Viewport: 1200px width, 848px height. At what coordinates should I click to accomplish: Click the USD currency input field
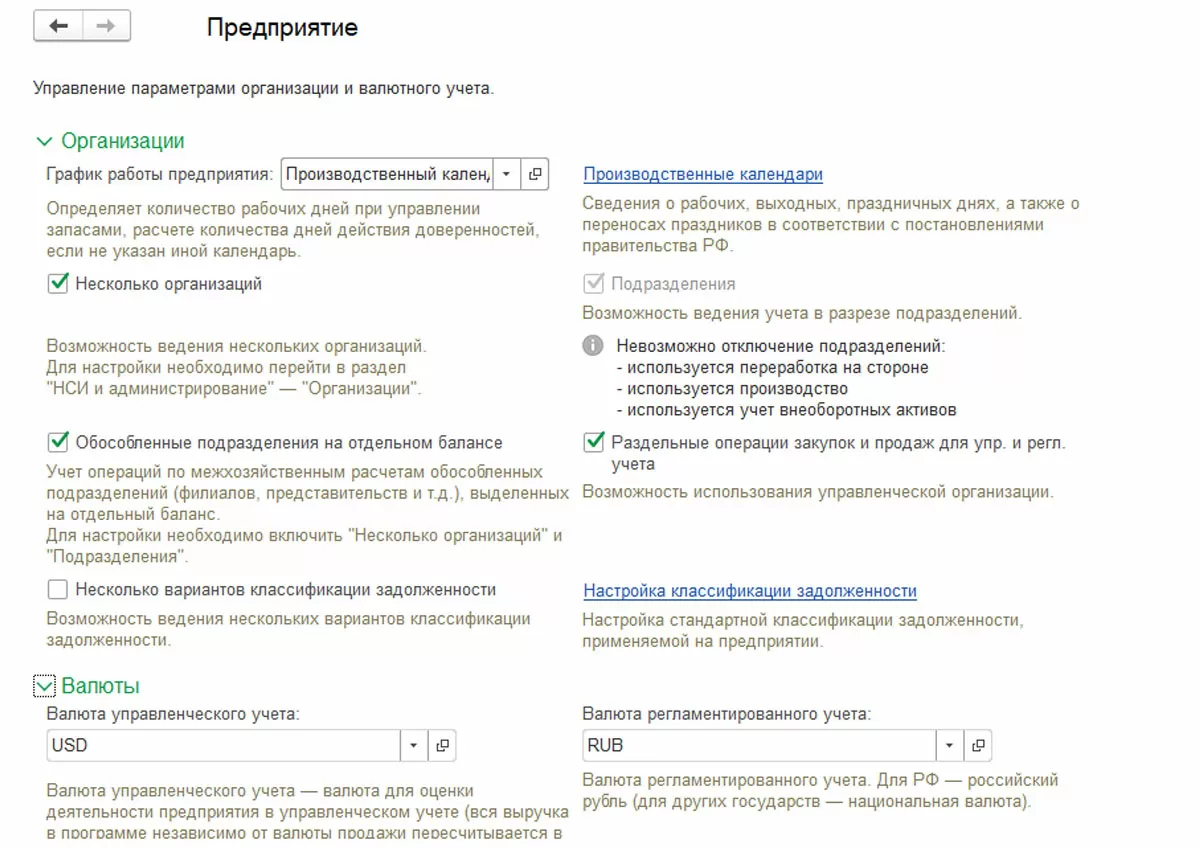point(224,746)
